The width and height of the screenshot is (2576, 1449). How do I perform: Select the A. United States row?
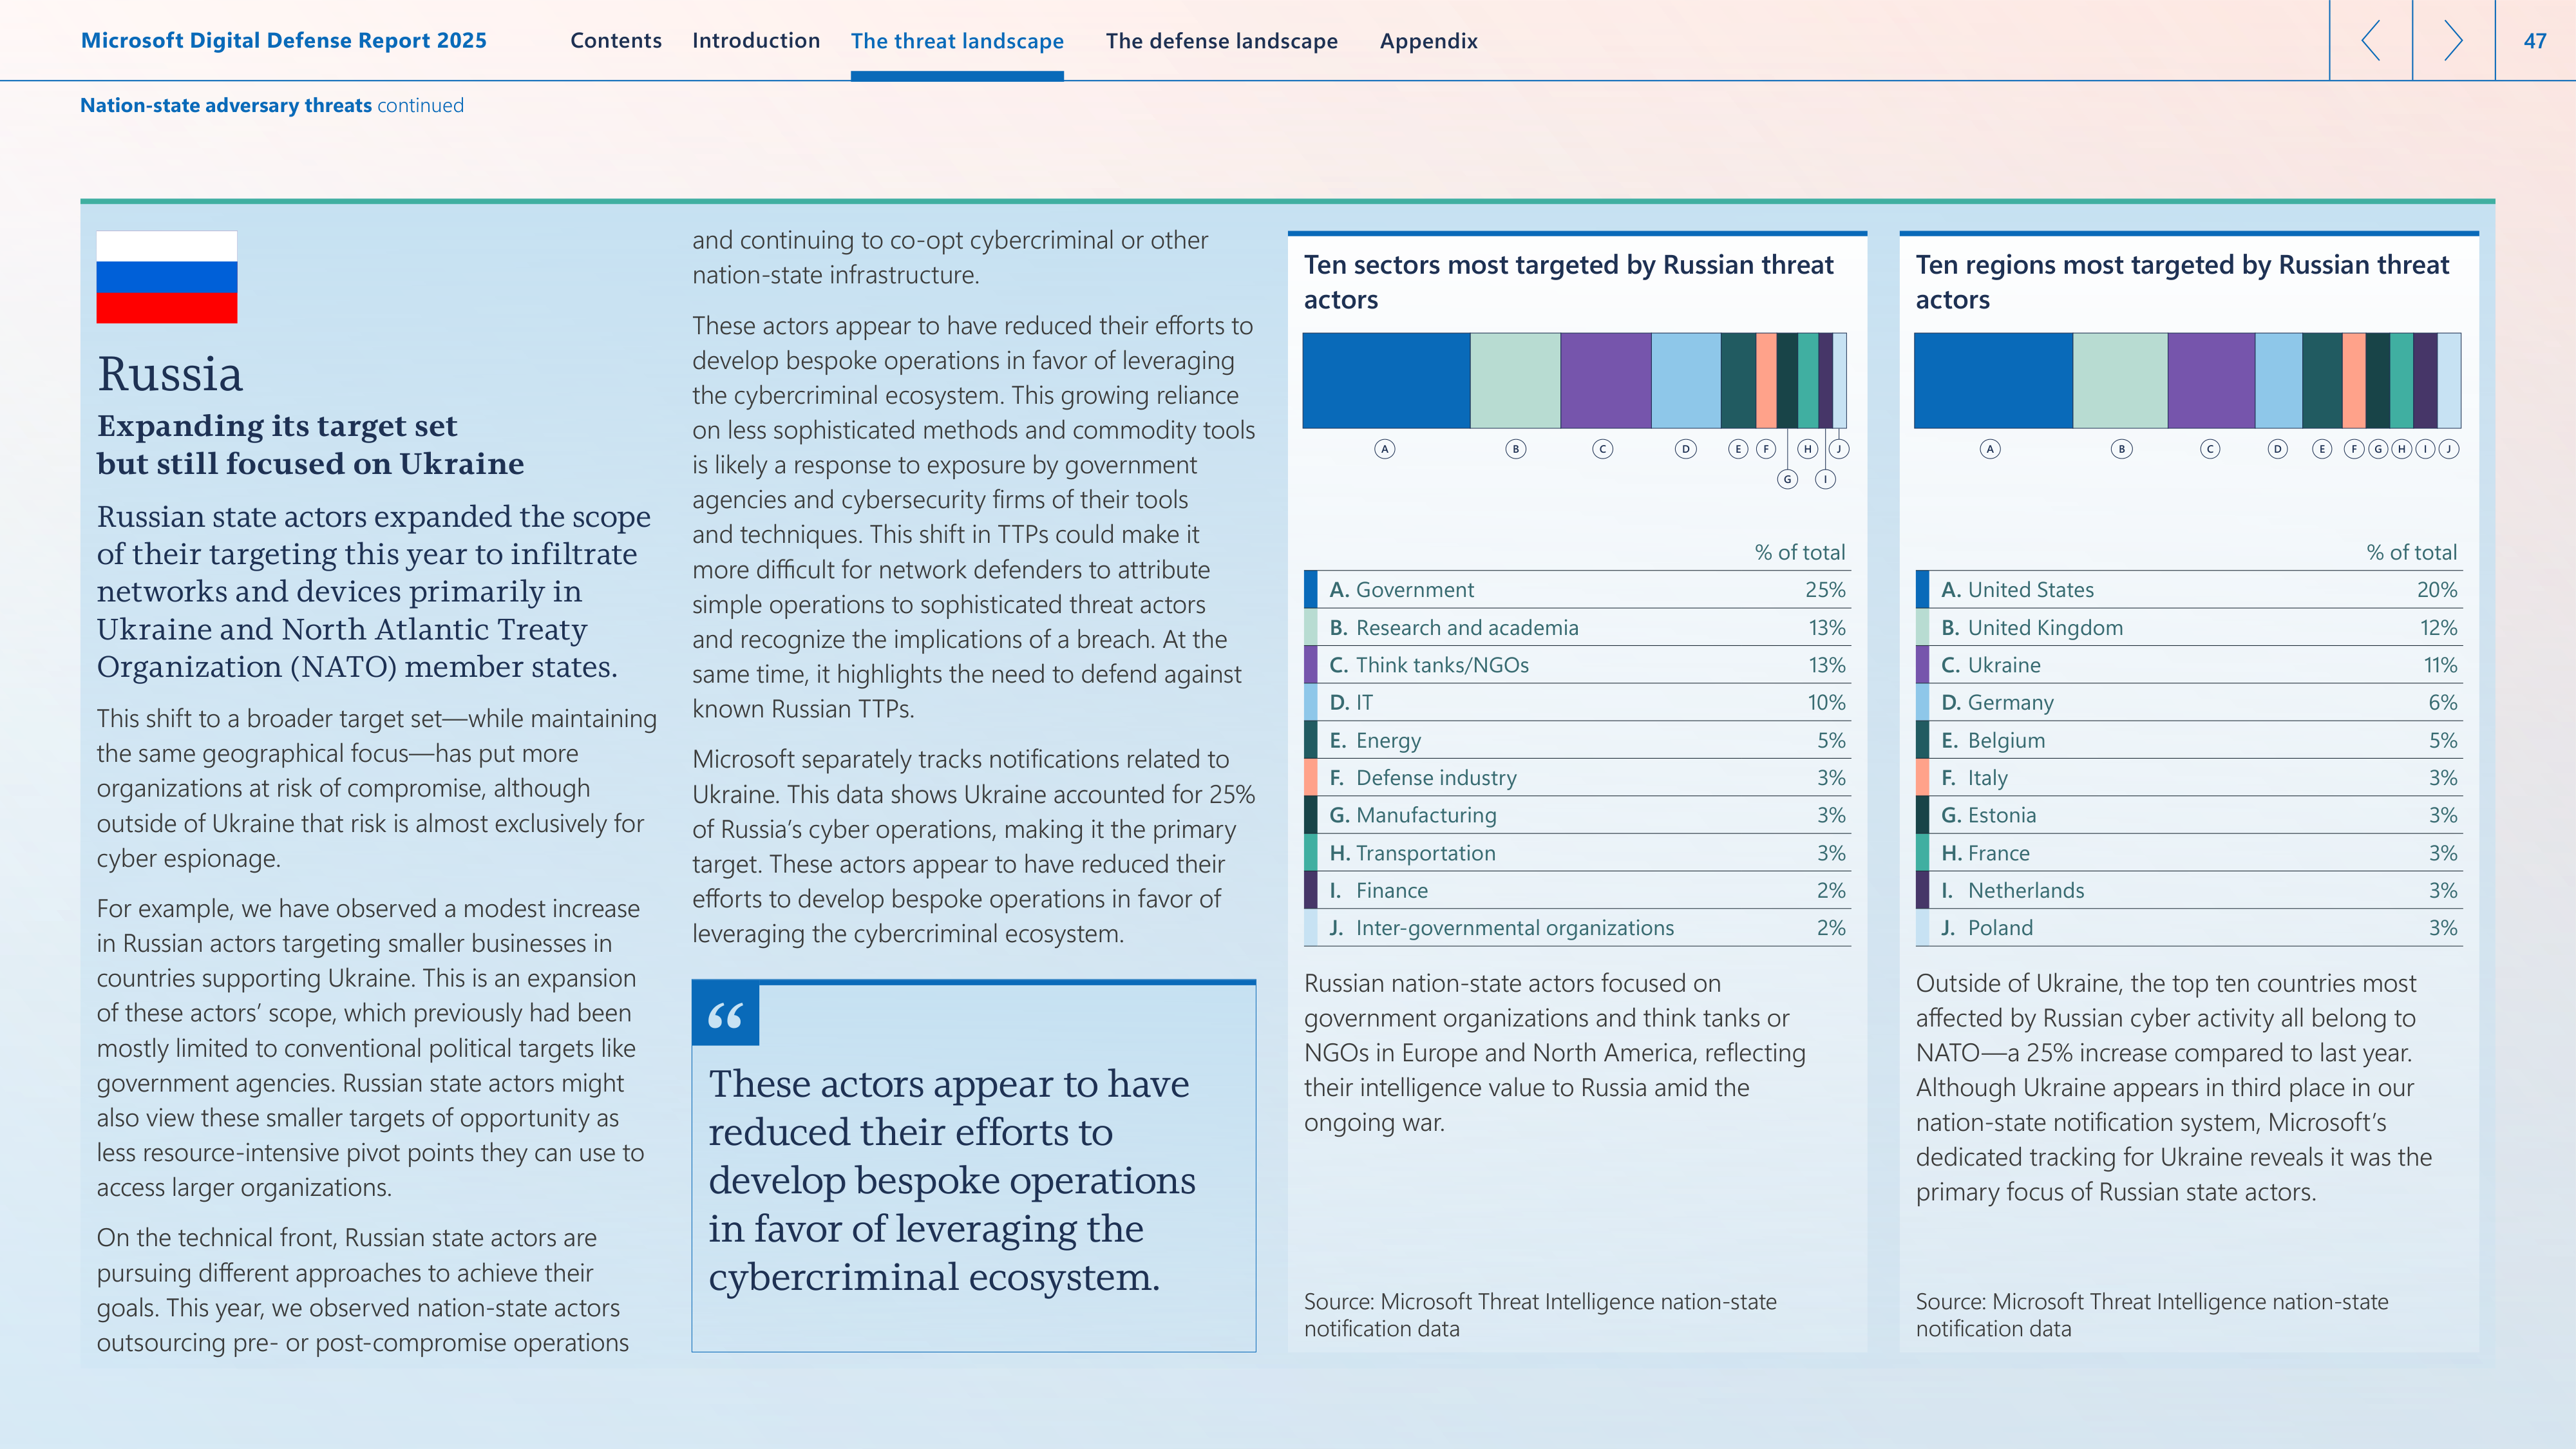coord(2189,590)
